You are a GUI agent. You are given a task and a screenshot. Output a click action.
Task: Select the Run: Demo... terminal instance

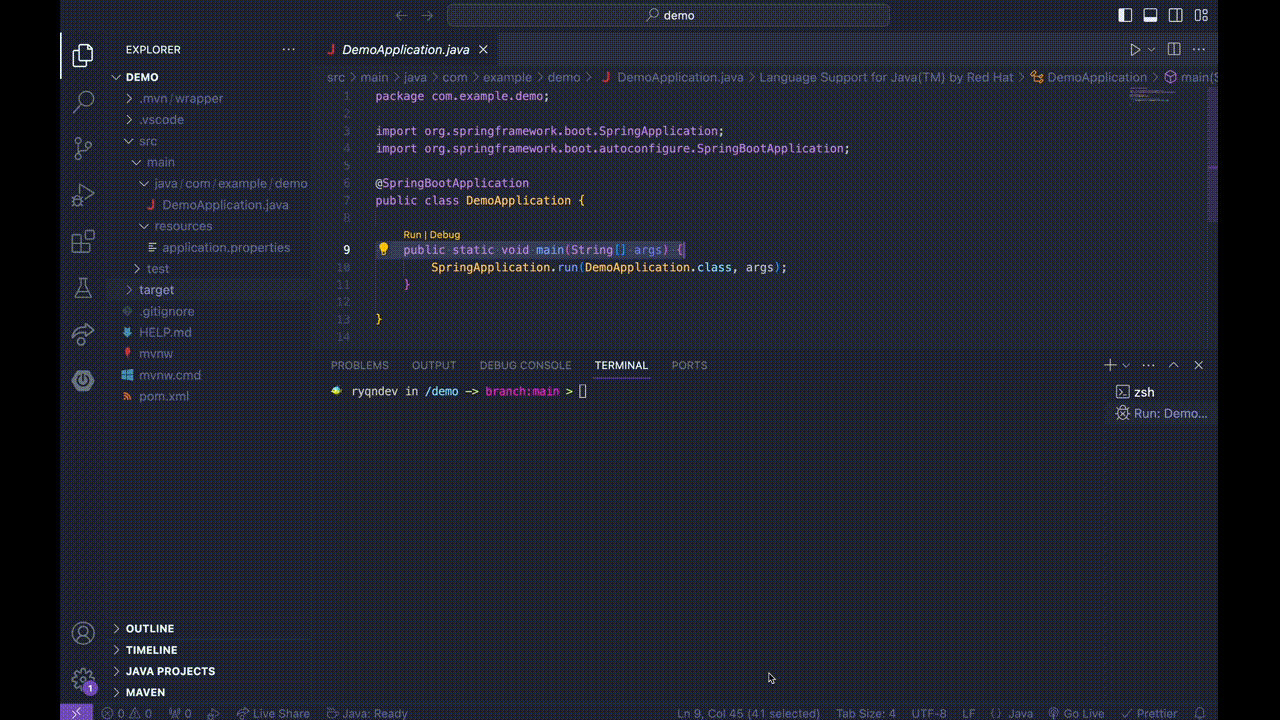pyautogui.click(x=1160, y=413)
